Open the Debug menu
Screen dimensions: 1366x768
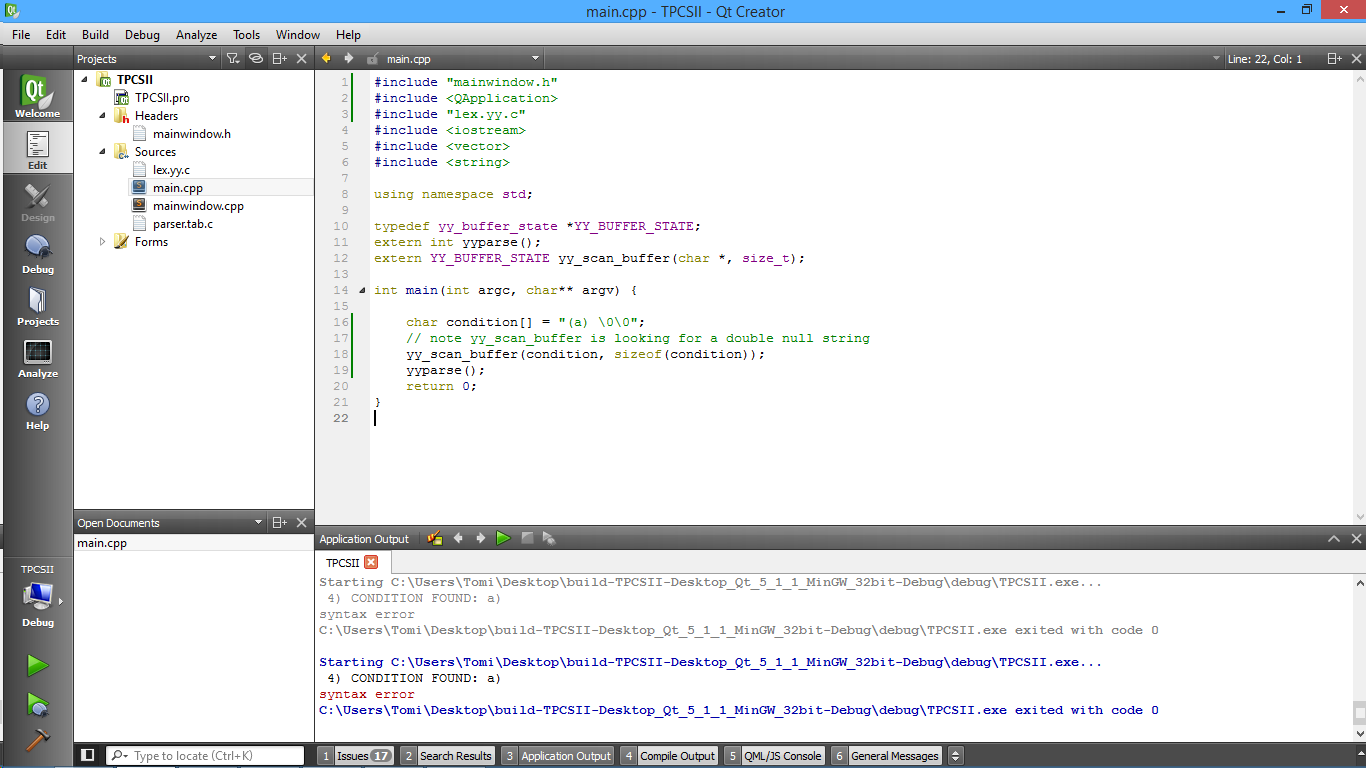(142, 34)
